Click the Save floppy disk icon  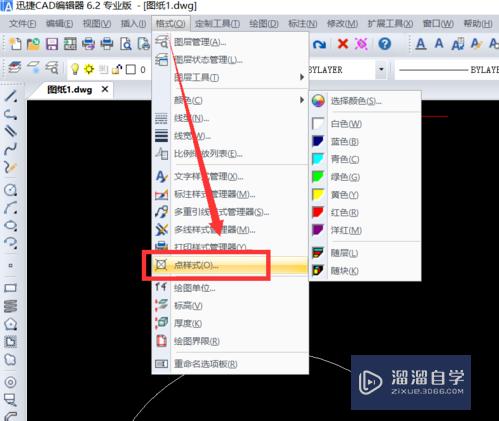[x=52, y=44]
